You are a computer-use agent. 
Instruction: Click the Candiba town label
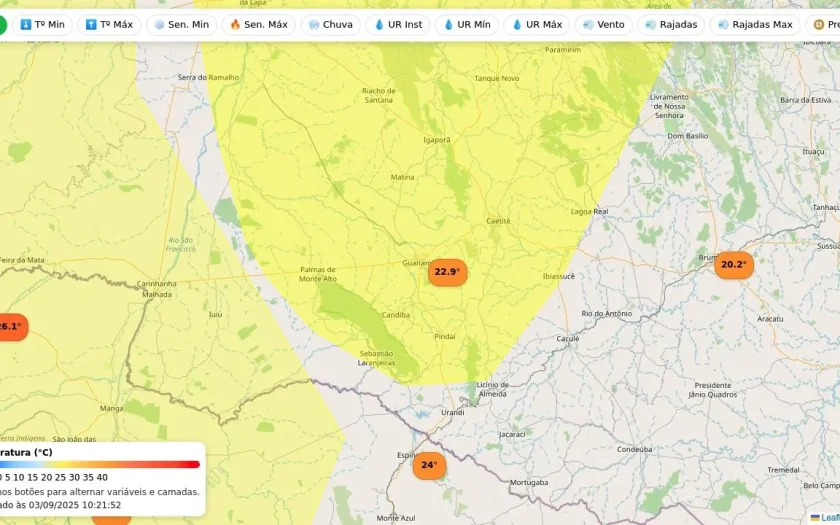click(x=396, y=315)
